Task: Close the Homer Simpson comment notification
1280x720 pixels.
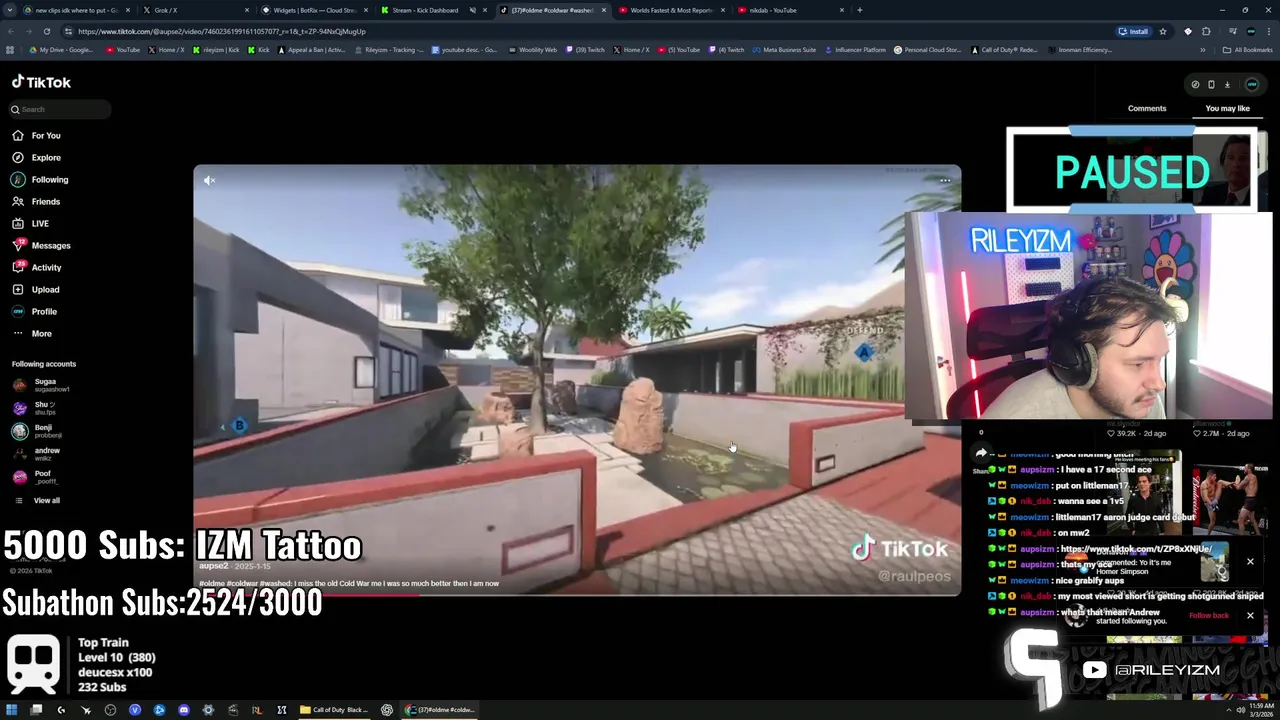Action: (1250, 562)
